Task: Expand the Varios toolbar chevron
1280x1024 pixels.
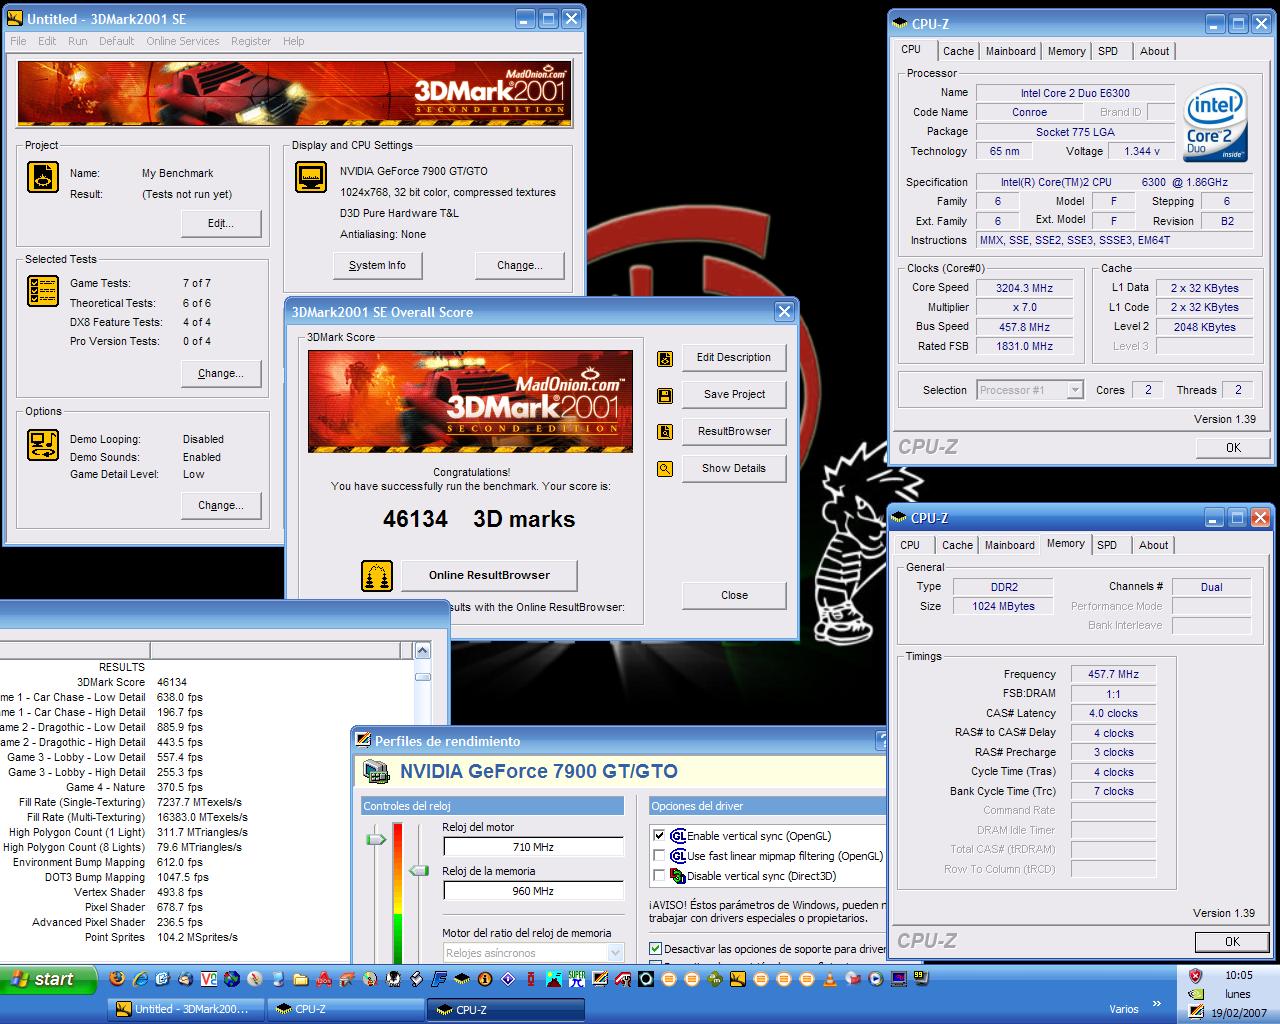Action: (x=1157, y=1004)
